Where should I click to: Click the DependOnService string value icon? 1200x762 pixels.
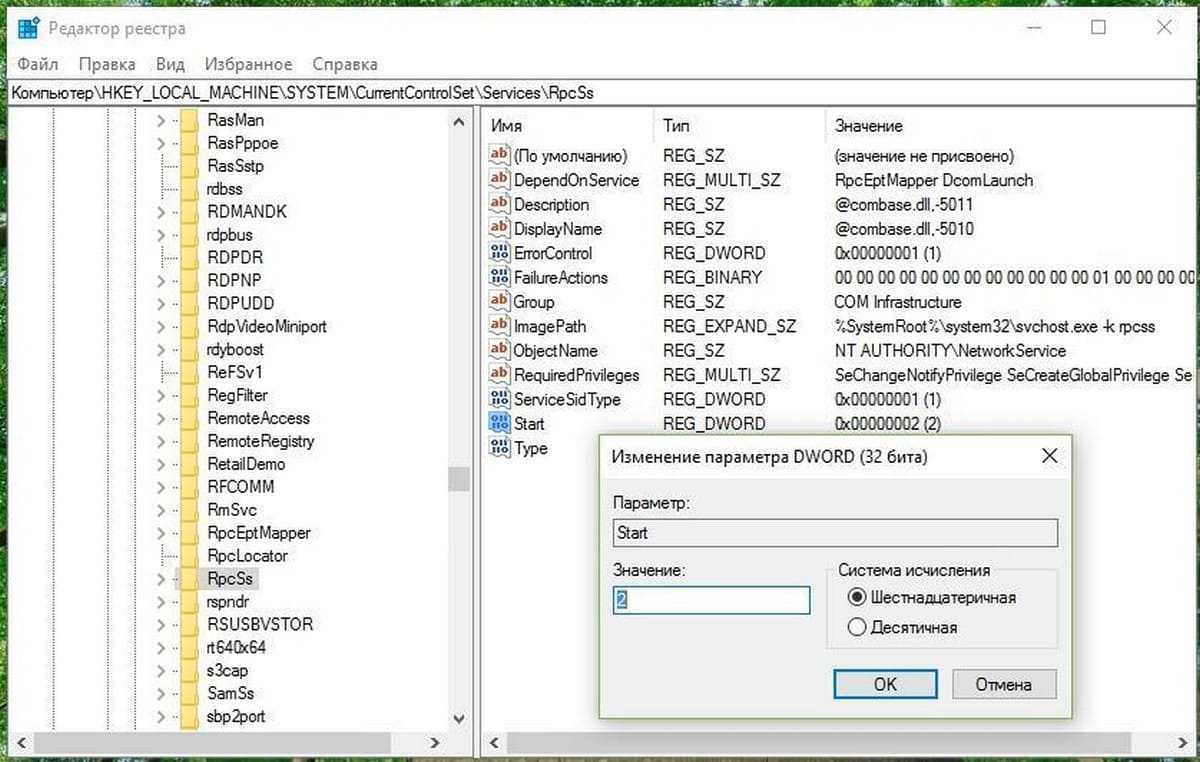pos(498,180)
